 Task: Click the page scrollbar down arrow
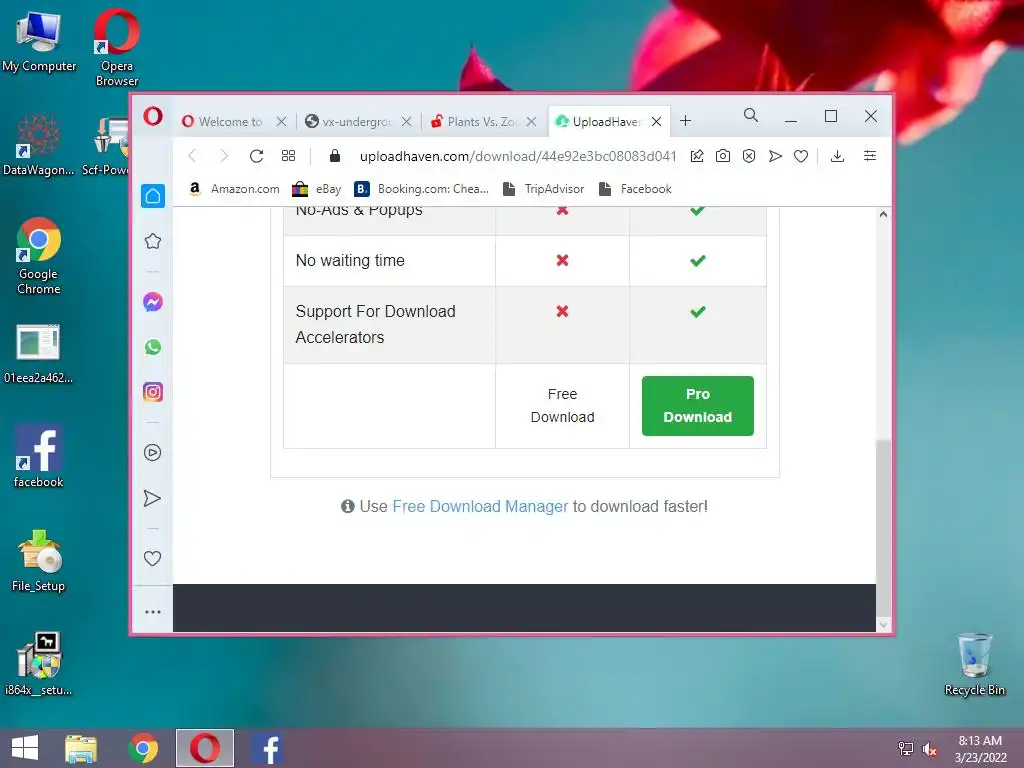[883, 625]
